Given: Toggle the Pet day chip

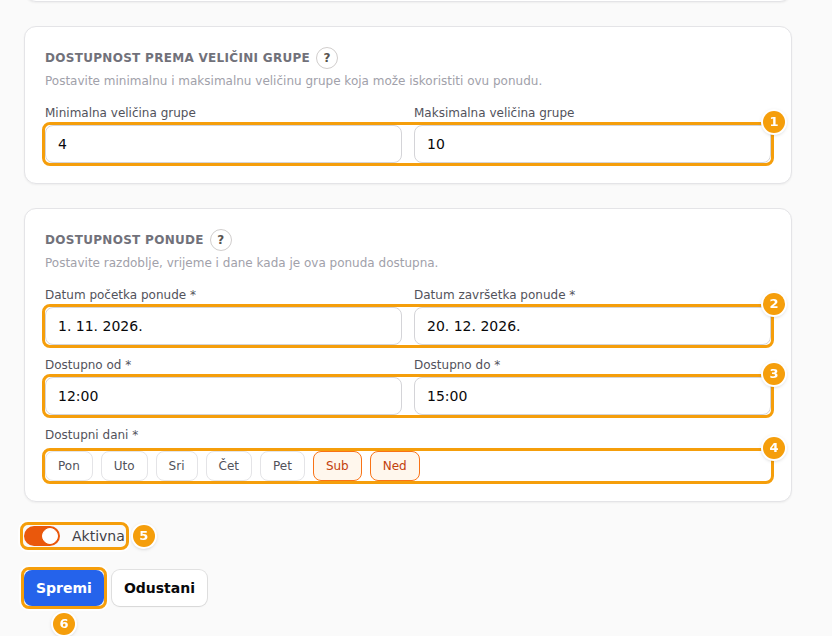Looking at the screenshot, I should click(x=282, y=466).
